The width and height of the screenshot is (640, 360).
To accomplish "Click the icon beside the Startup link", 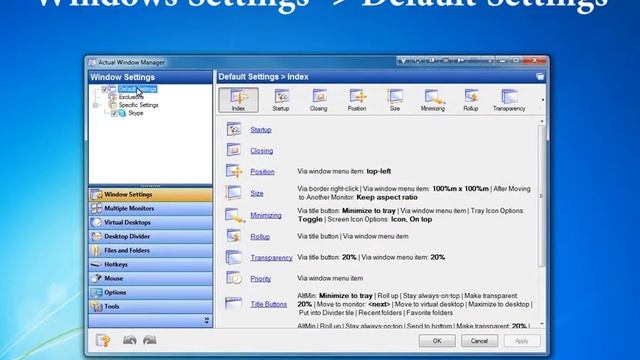I will tap(234, 129).
